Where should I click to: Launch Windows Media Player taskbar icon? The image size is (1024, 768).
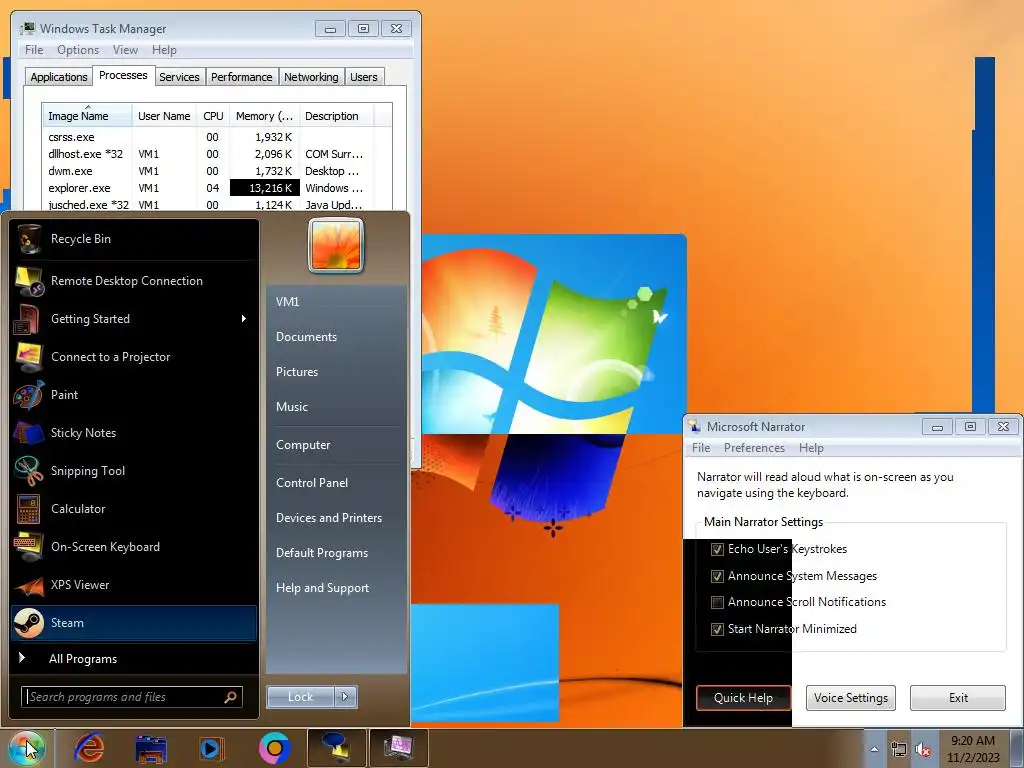[212, 748]
